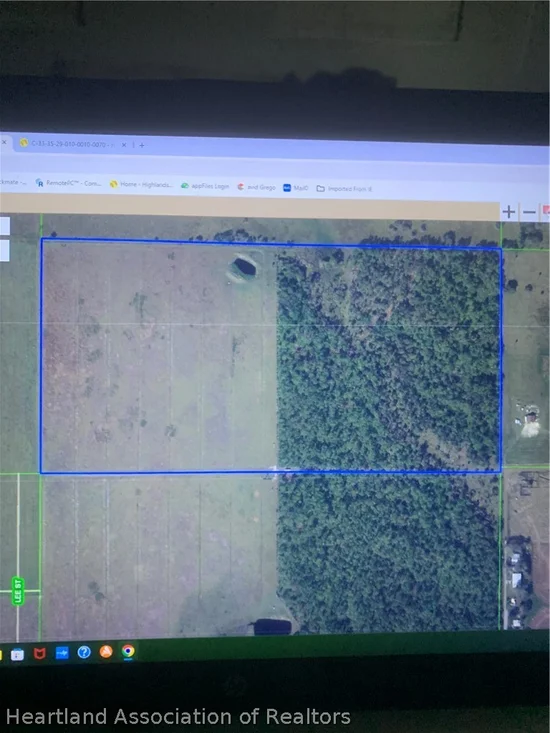This screenshot has height=733, width=550.
Task: Click the lower white map tool button
Action: coord(5,251)
